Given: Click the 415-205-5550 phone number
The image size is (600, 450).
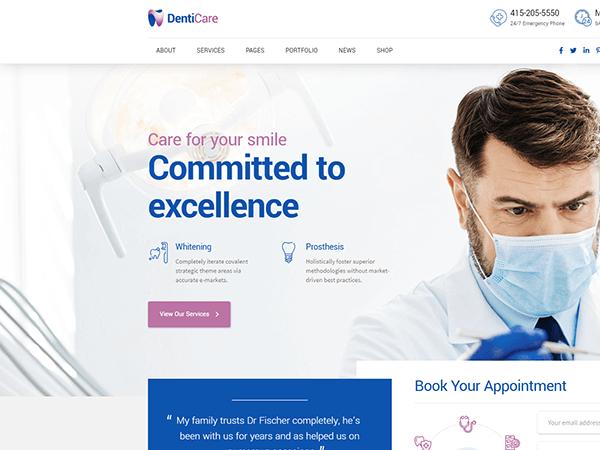Looking at the screenshot, I should pos(535,13).
